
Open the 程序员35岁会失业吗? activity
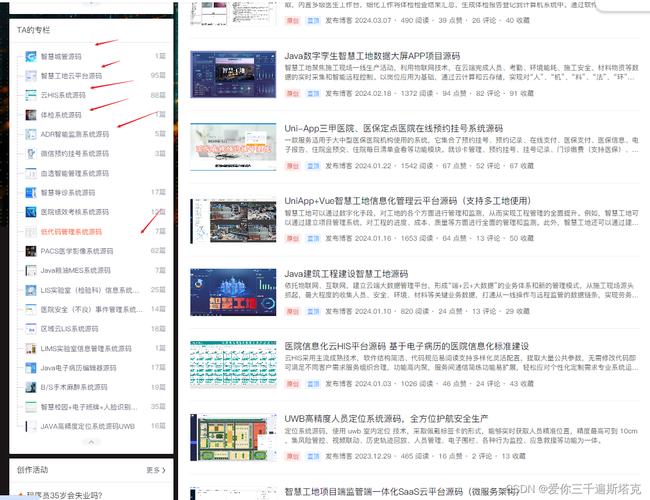pos(64,495)
